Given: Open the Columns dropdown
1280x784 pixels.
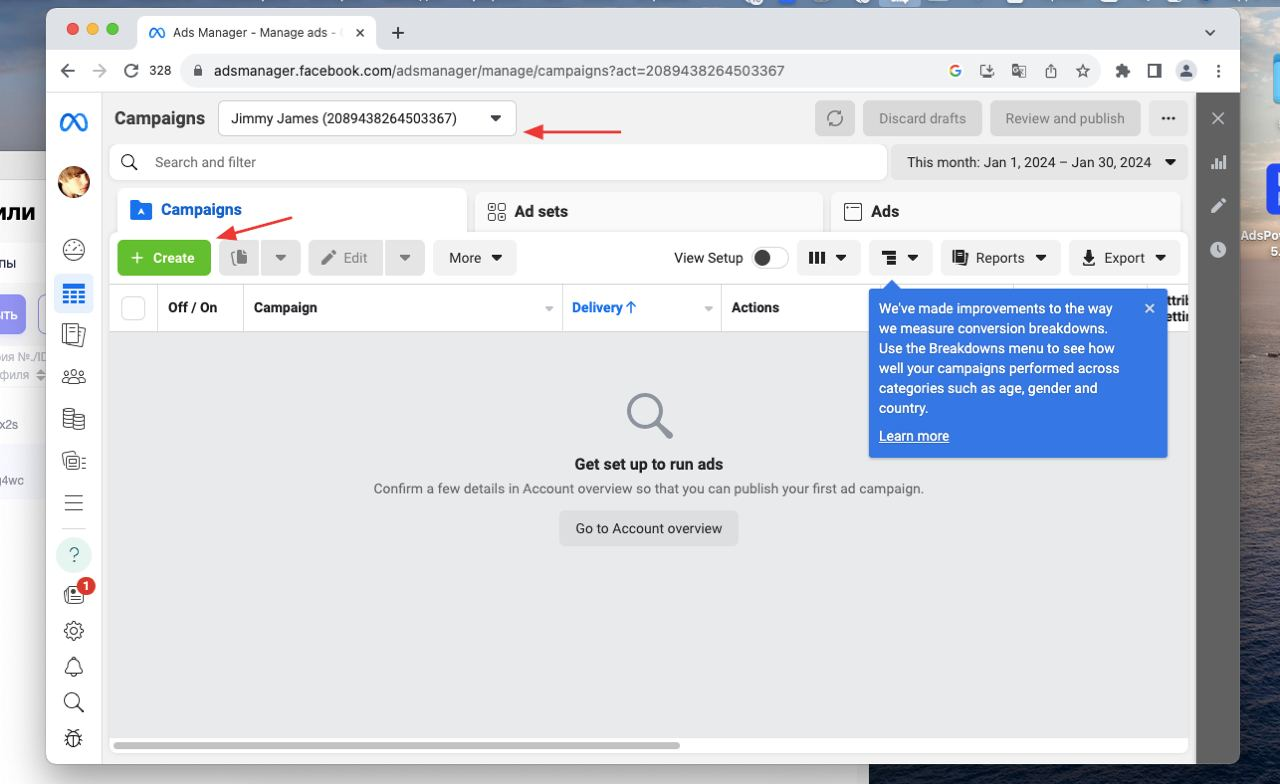Looking at the screenshot, I should tap(829, 258).
